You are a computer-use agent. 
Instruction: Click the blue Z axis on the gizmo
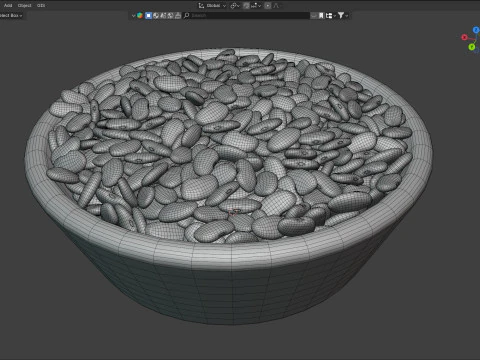click(x=477, y=30)
